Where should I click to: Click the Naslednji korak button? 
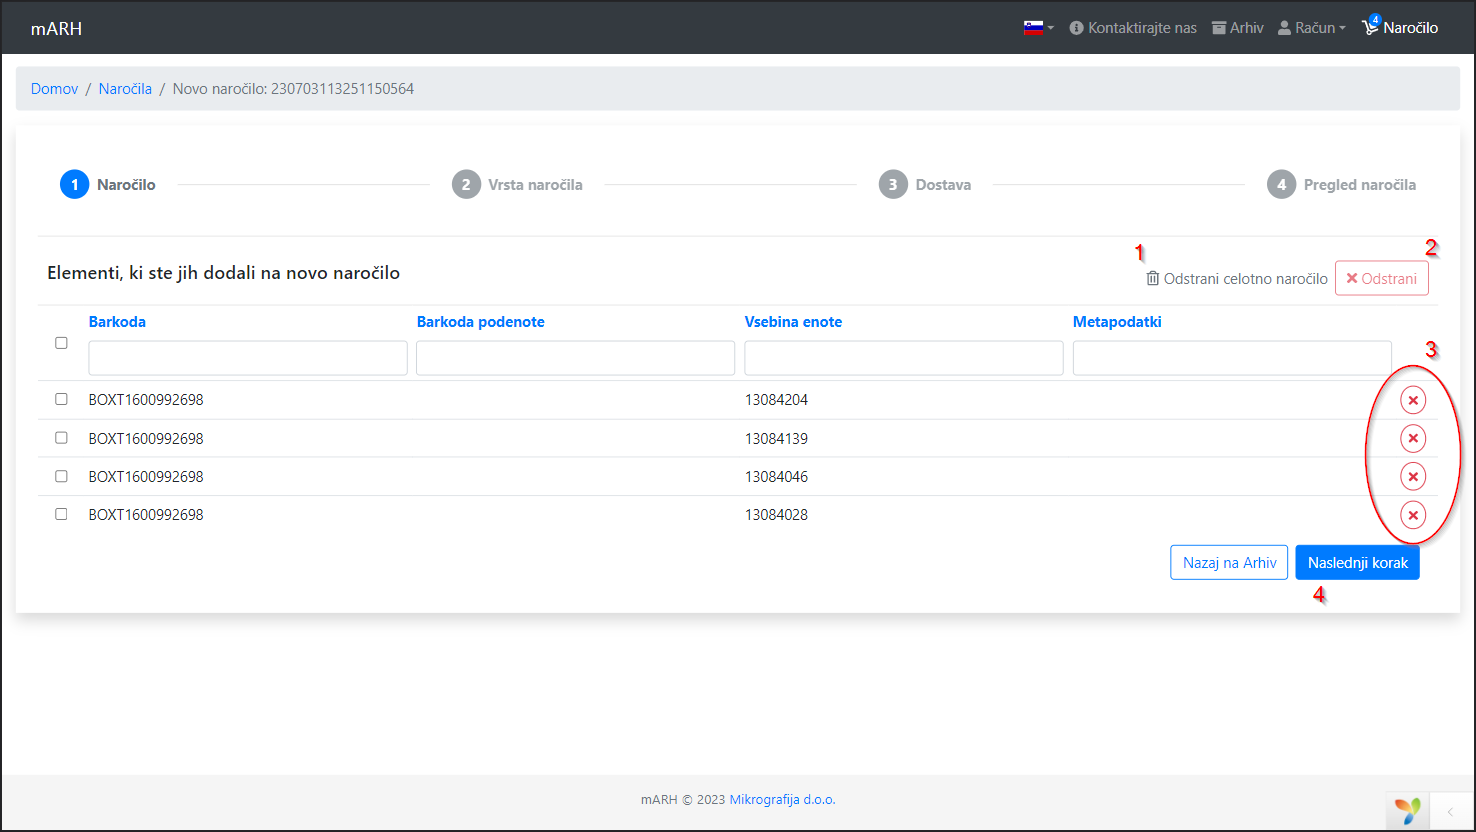(x=1356, y=563)
